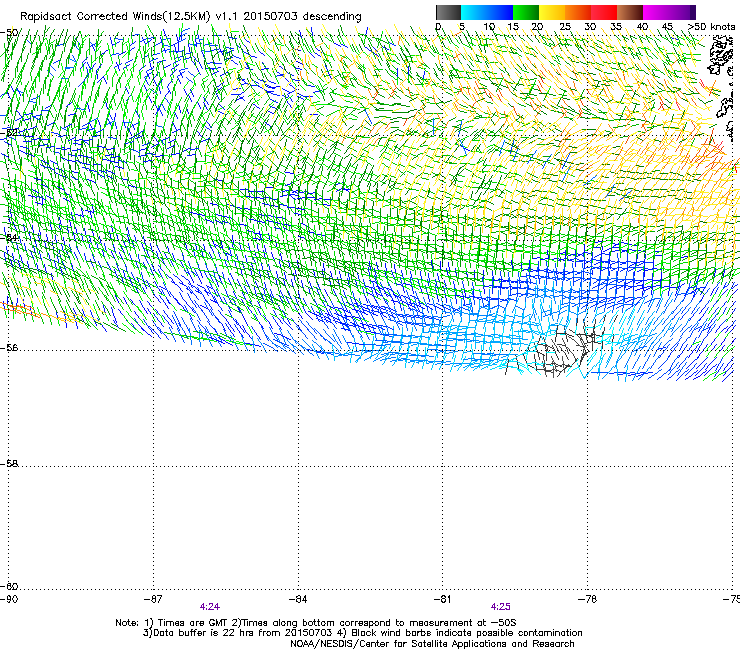Click longitude label '-87'
The width and height of the screenshot is (740, 650).
[153, 599]
